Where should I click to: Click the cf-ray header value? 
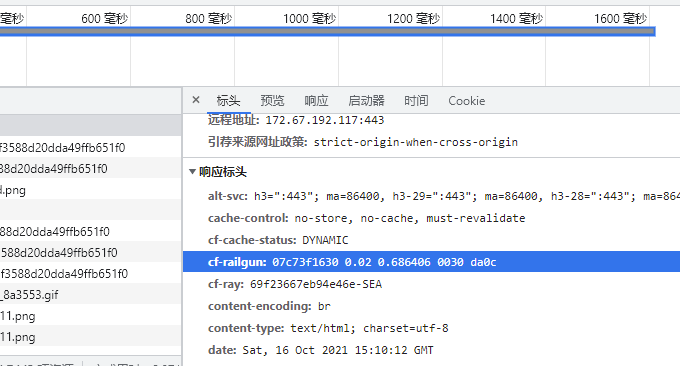click(x=316, y=284)
